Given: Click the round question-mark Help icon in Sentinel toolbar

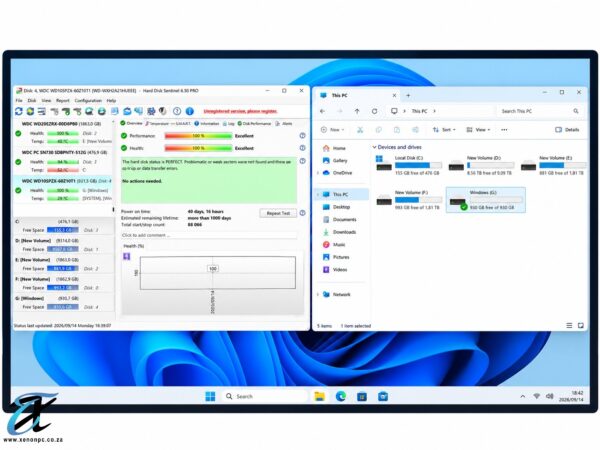Looking at the screenshot, I should click(x=177, y=111).
